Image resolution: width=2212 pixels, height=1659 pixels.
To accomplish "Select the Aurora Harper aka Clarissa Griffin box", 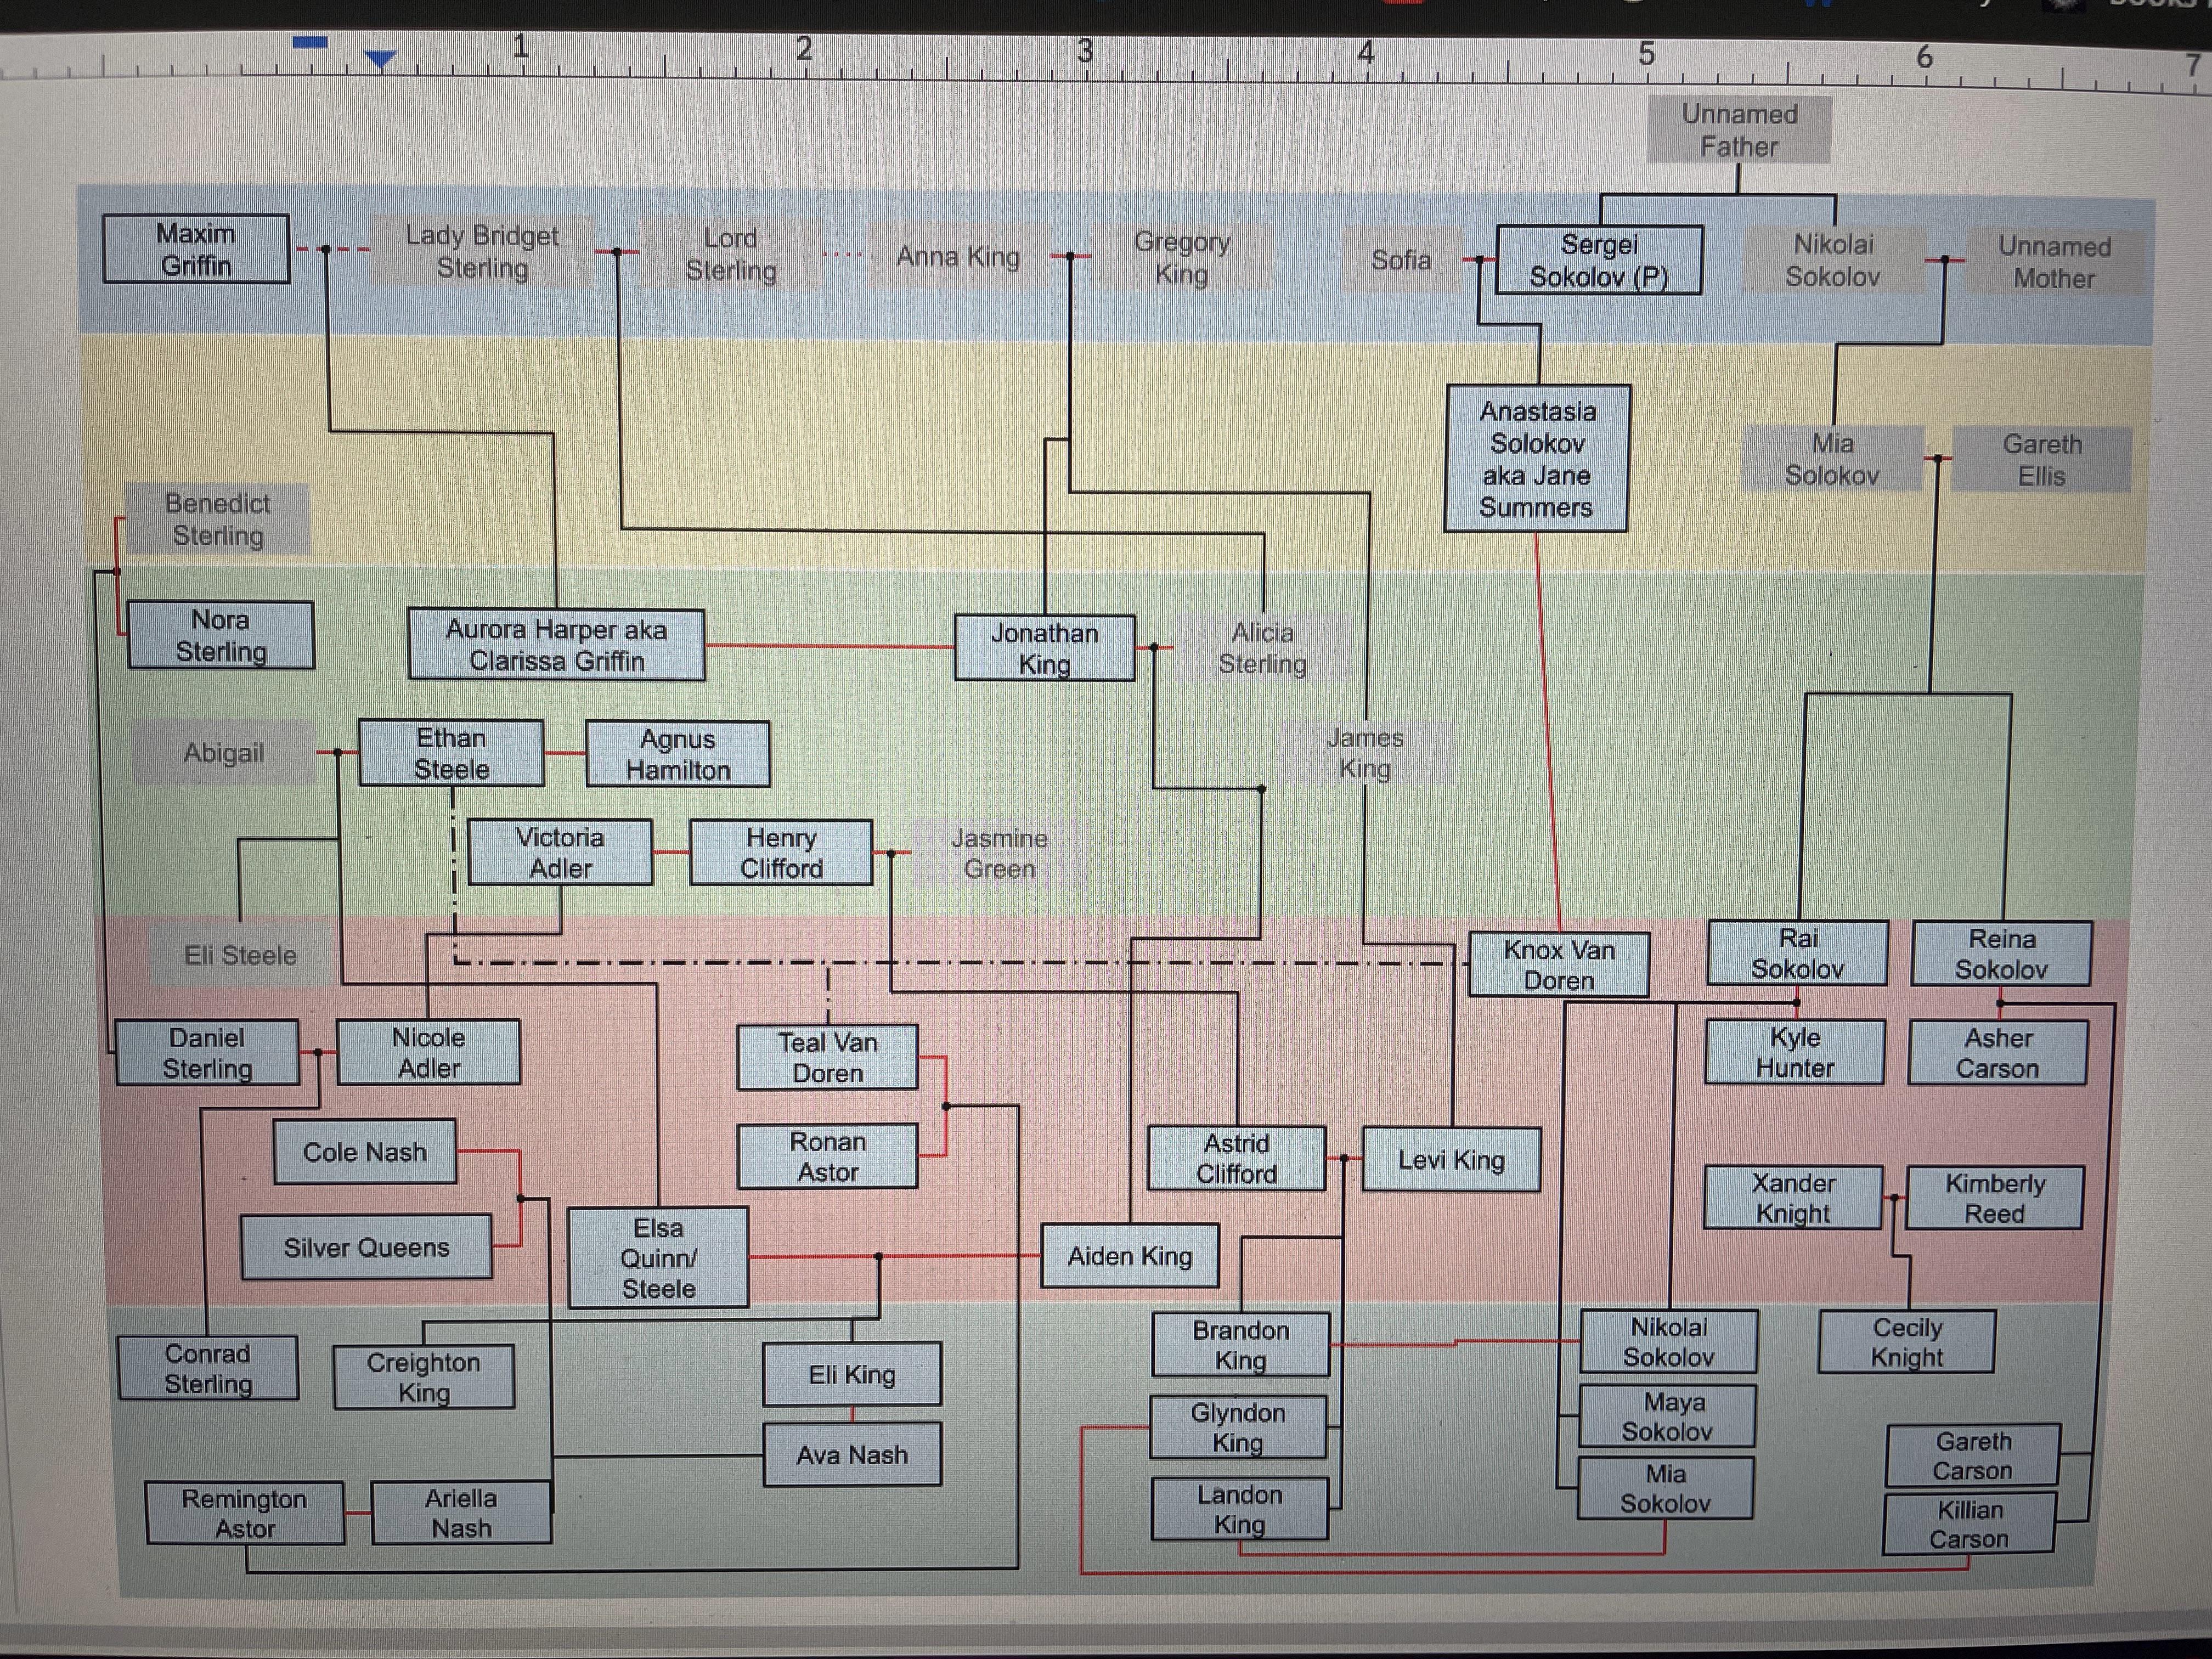I will (x=556, y=645).
